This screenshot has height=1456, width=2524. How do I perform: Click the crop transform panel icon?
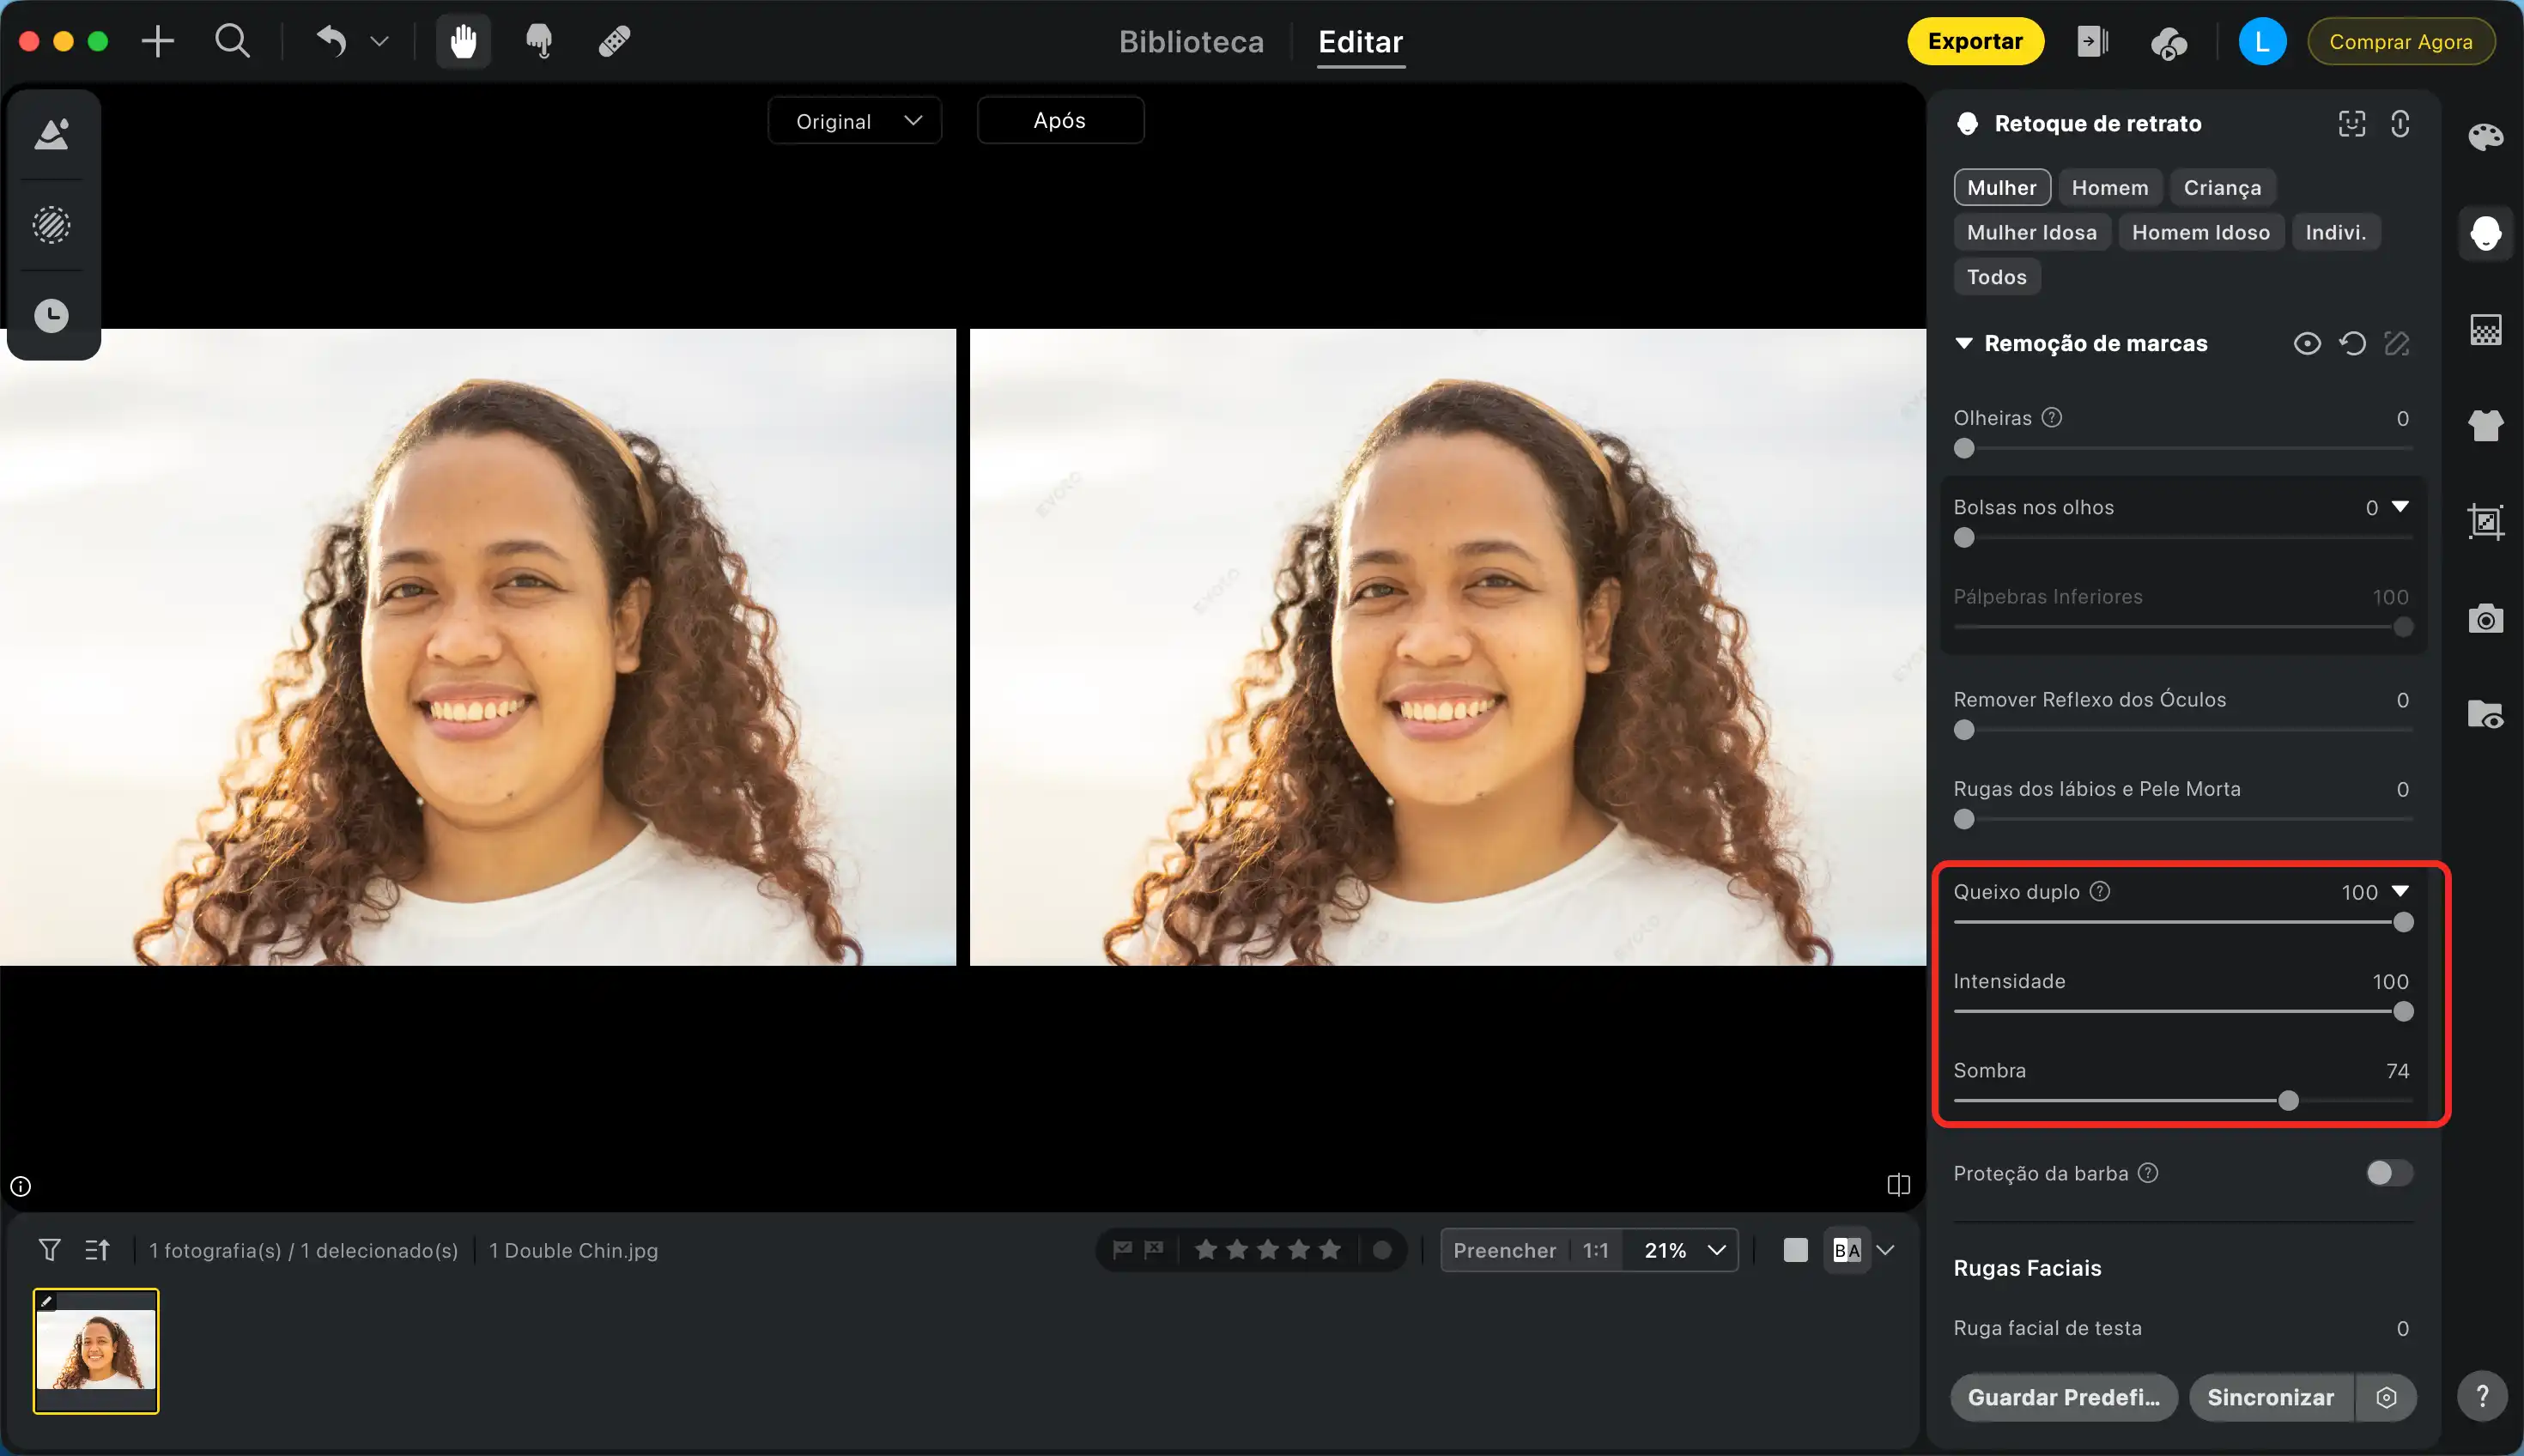[x=2485, y=522]
